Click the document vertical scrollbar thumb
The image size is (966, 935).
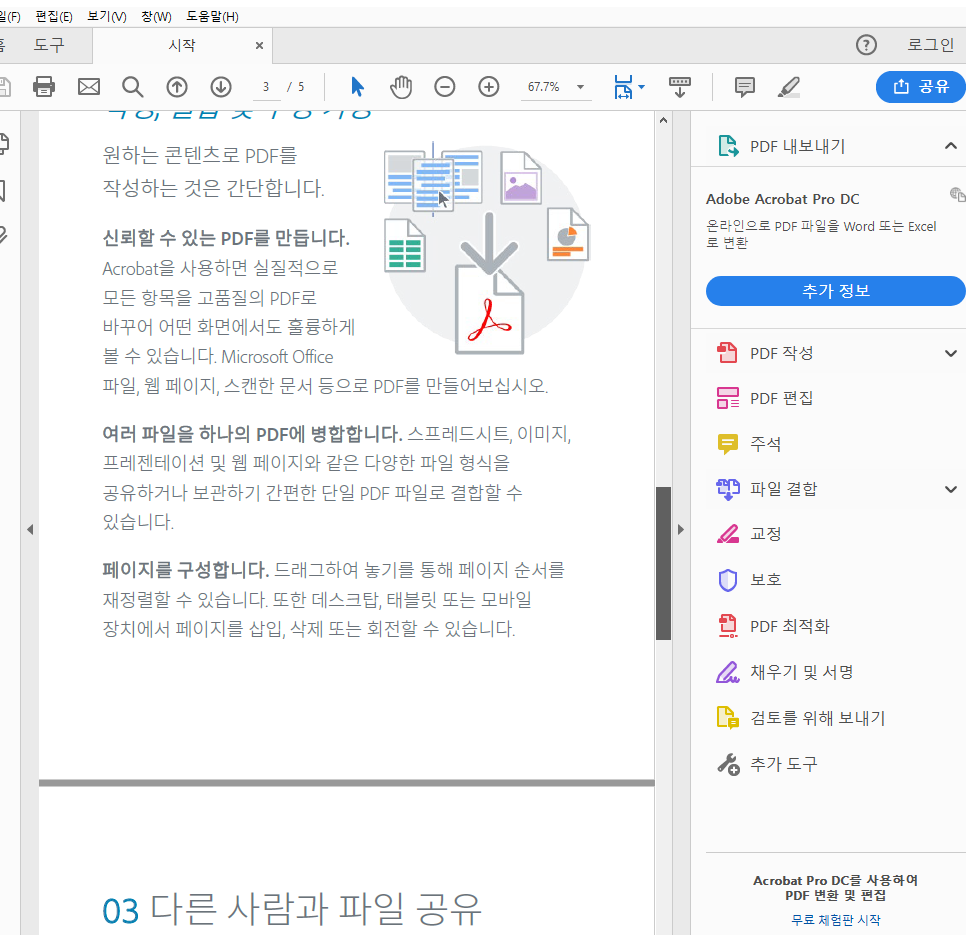(x=664, y=564)
